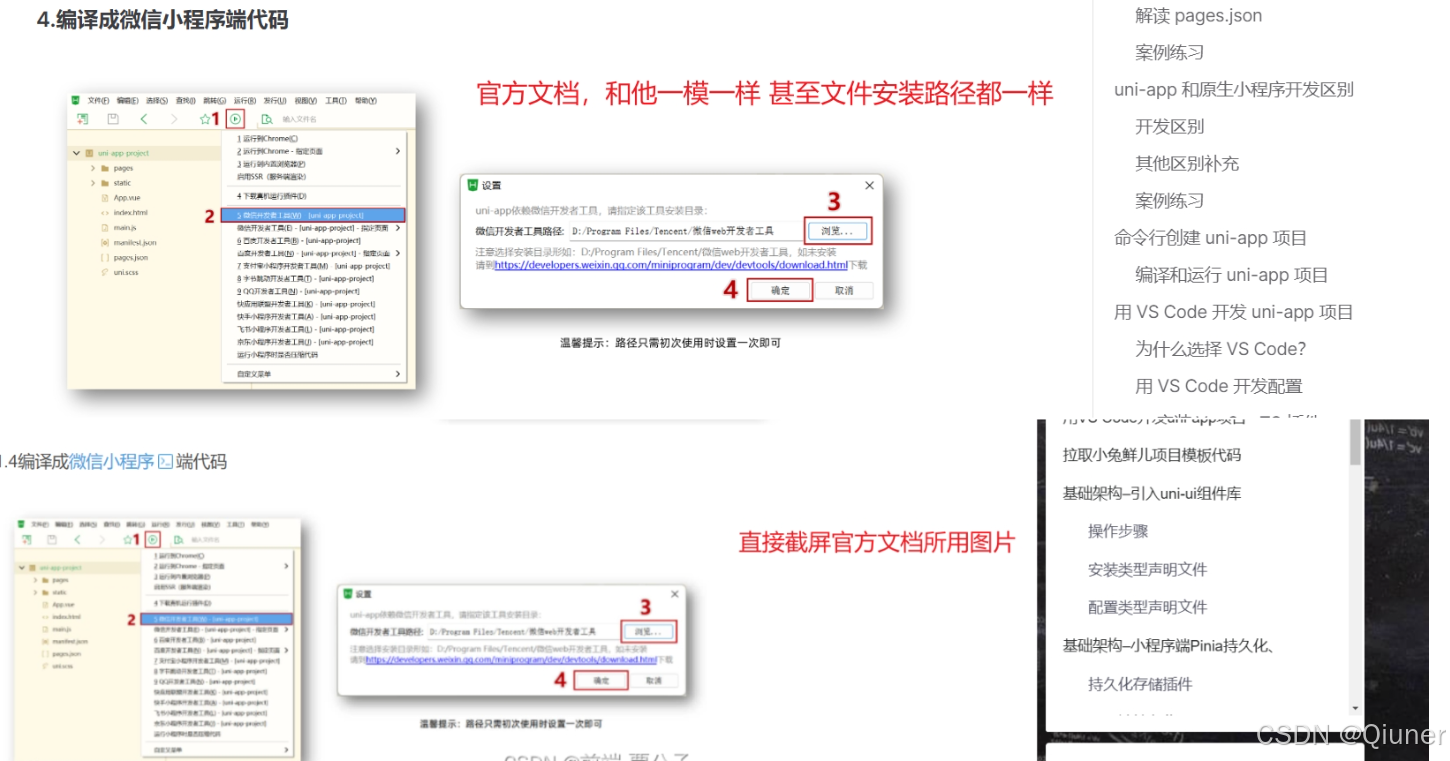This screenshot has width=1450, height=761.
Task: Click the star bookmark icon in upper HBuilderX toolbar
Action: pos(205,119)
